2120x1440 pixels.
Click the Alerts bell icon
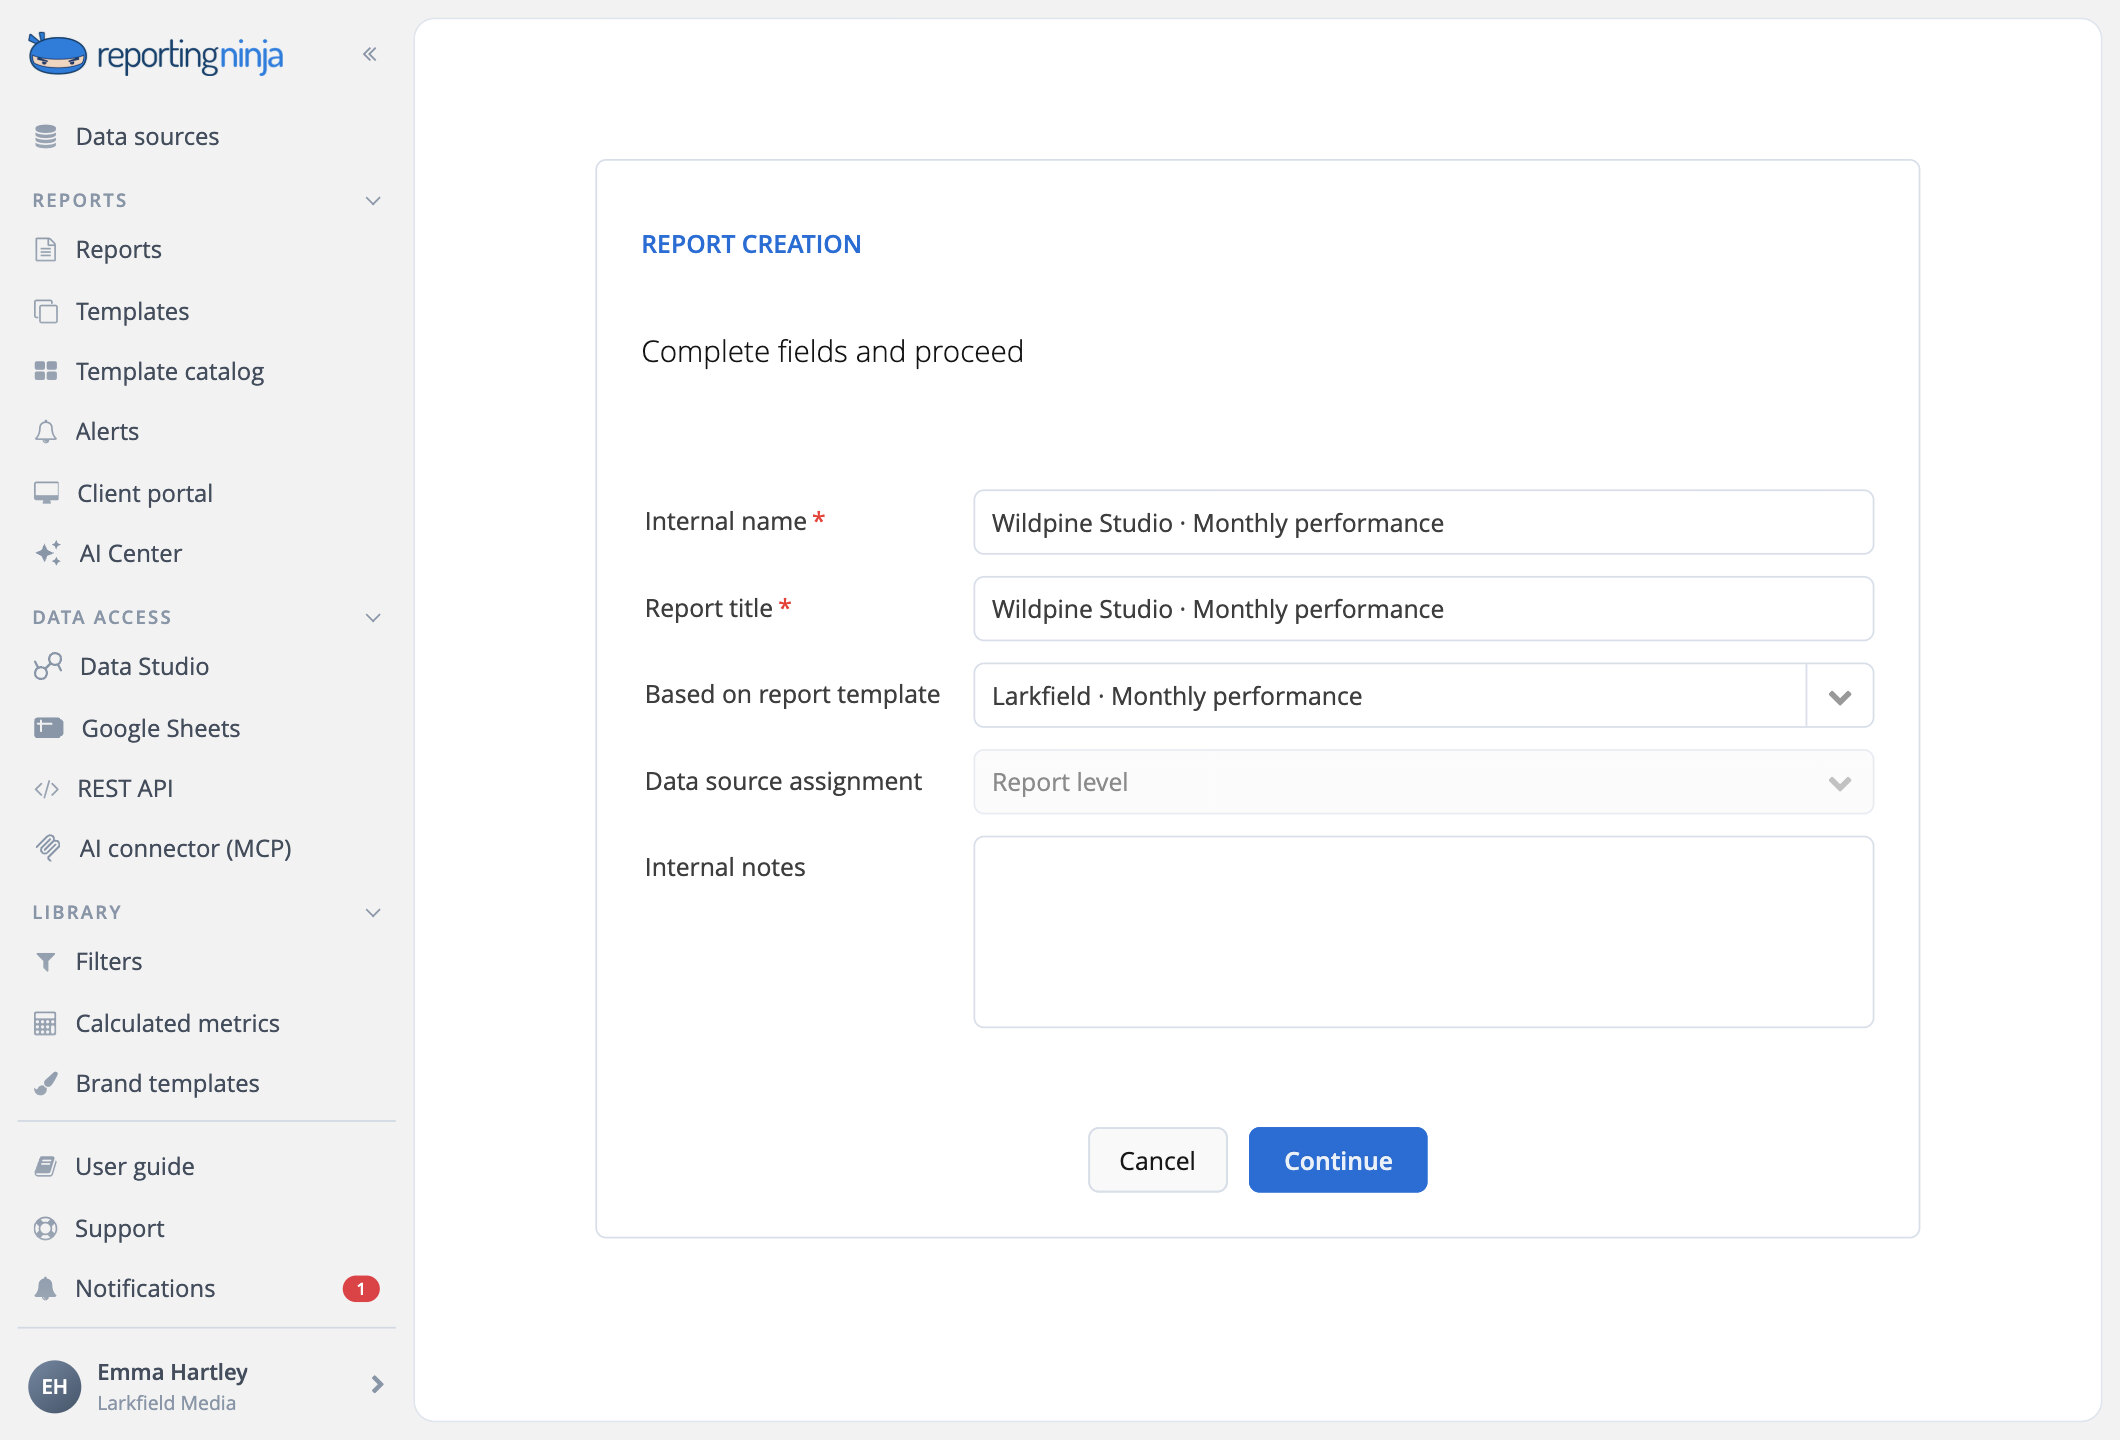click(45, 431)
